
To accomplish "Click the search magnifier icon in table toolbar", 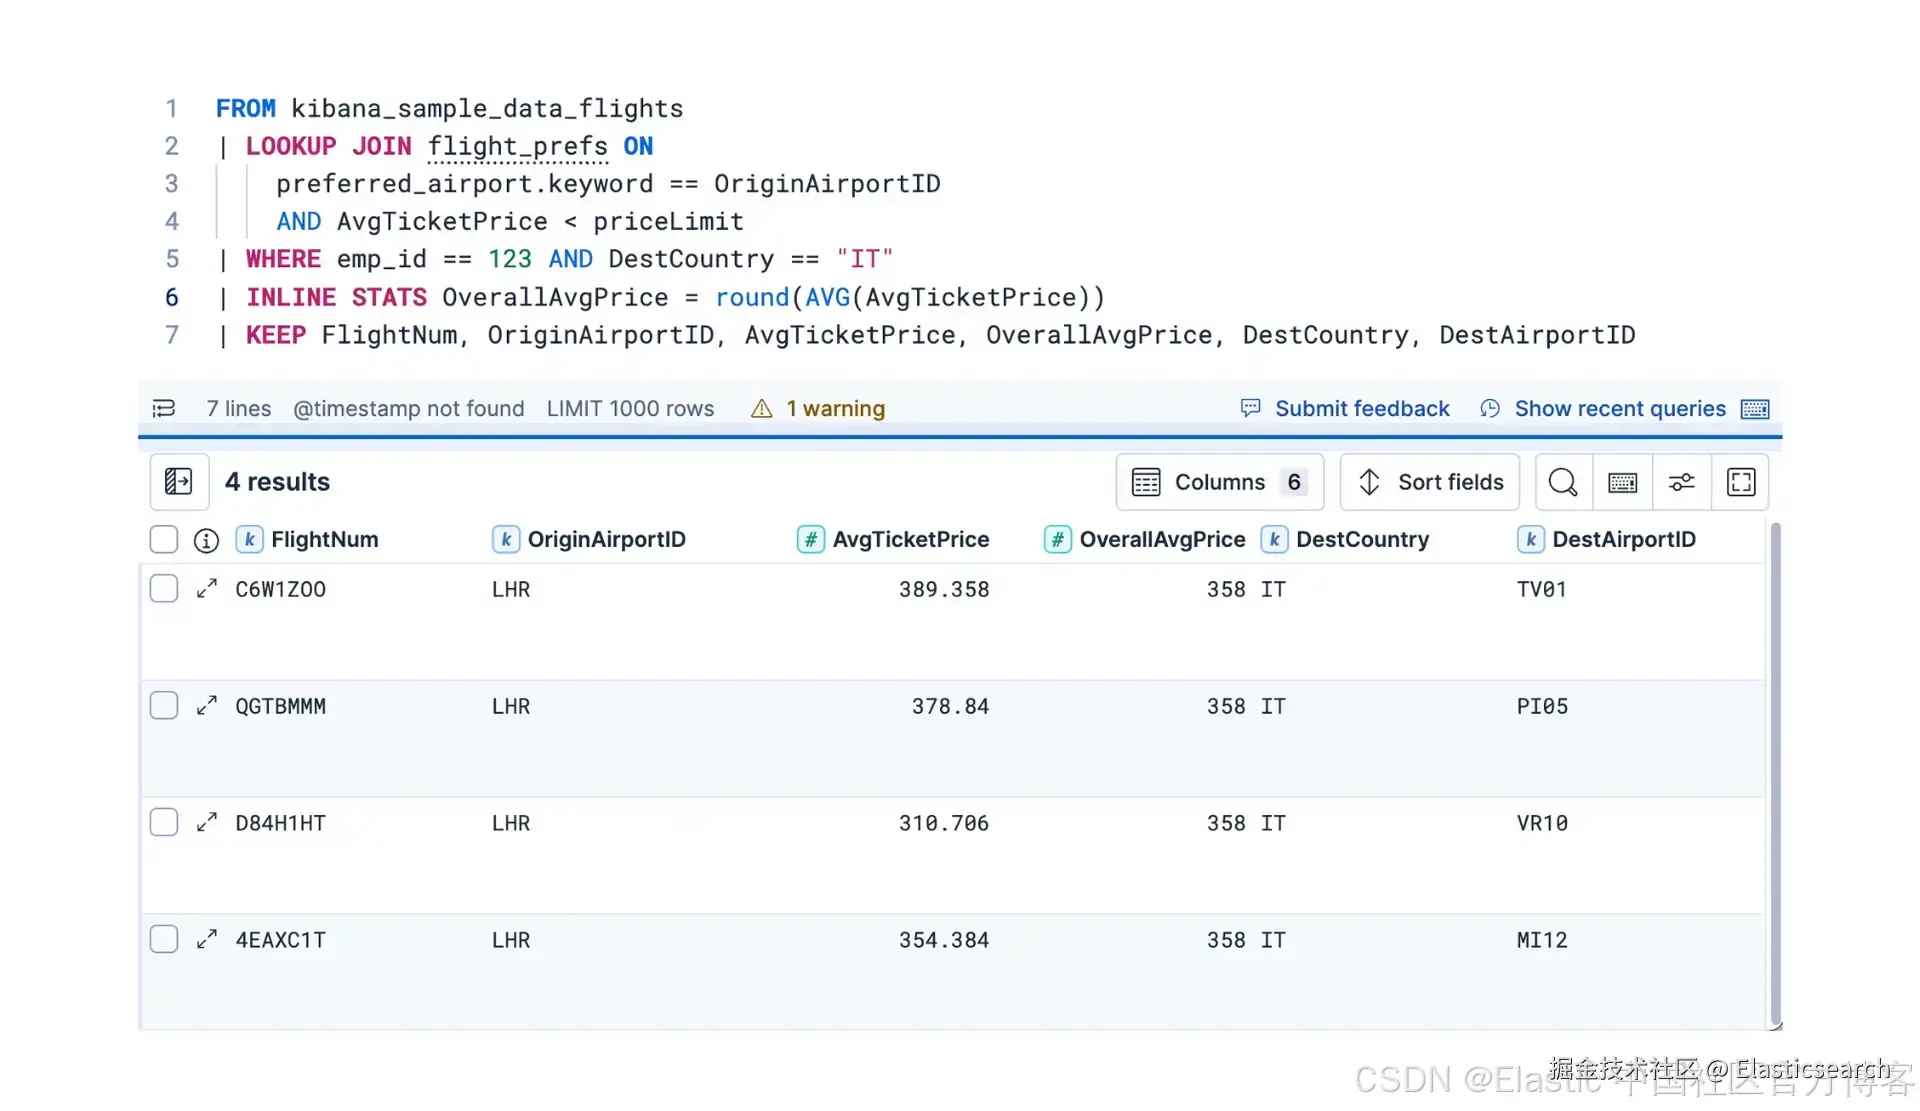I will click(x=1563, y=482).
